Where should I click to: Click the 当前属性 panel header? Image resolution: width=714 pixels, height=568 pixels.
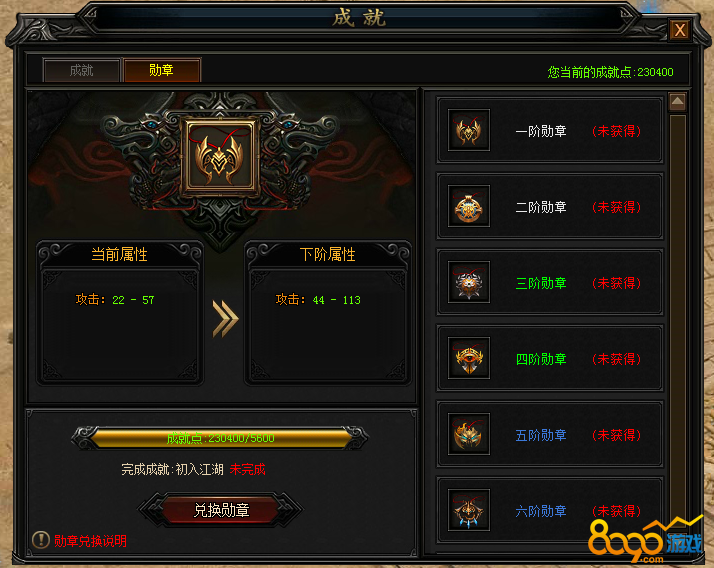pyautogui.click(x=120, y=254)
